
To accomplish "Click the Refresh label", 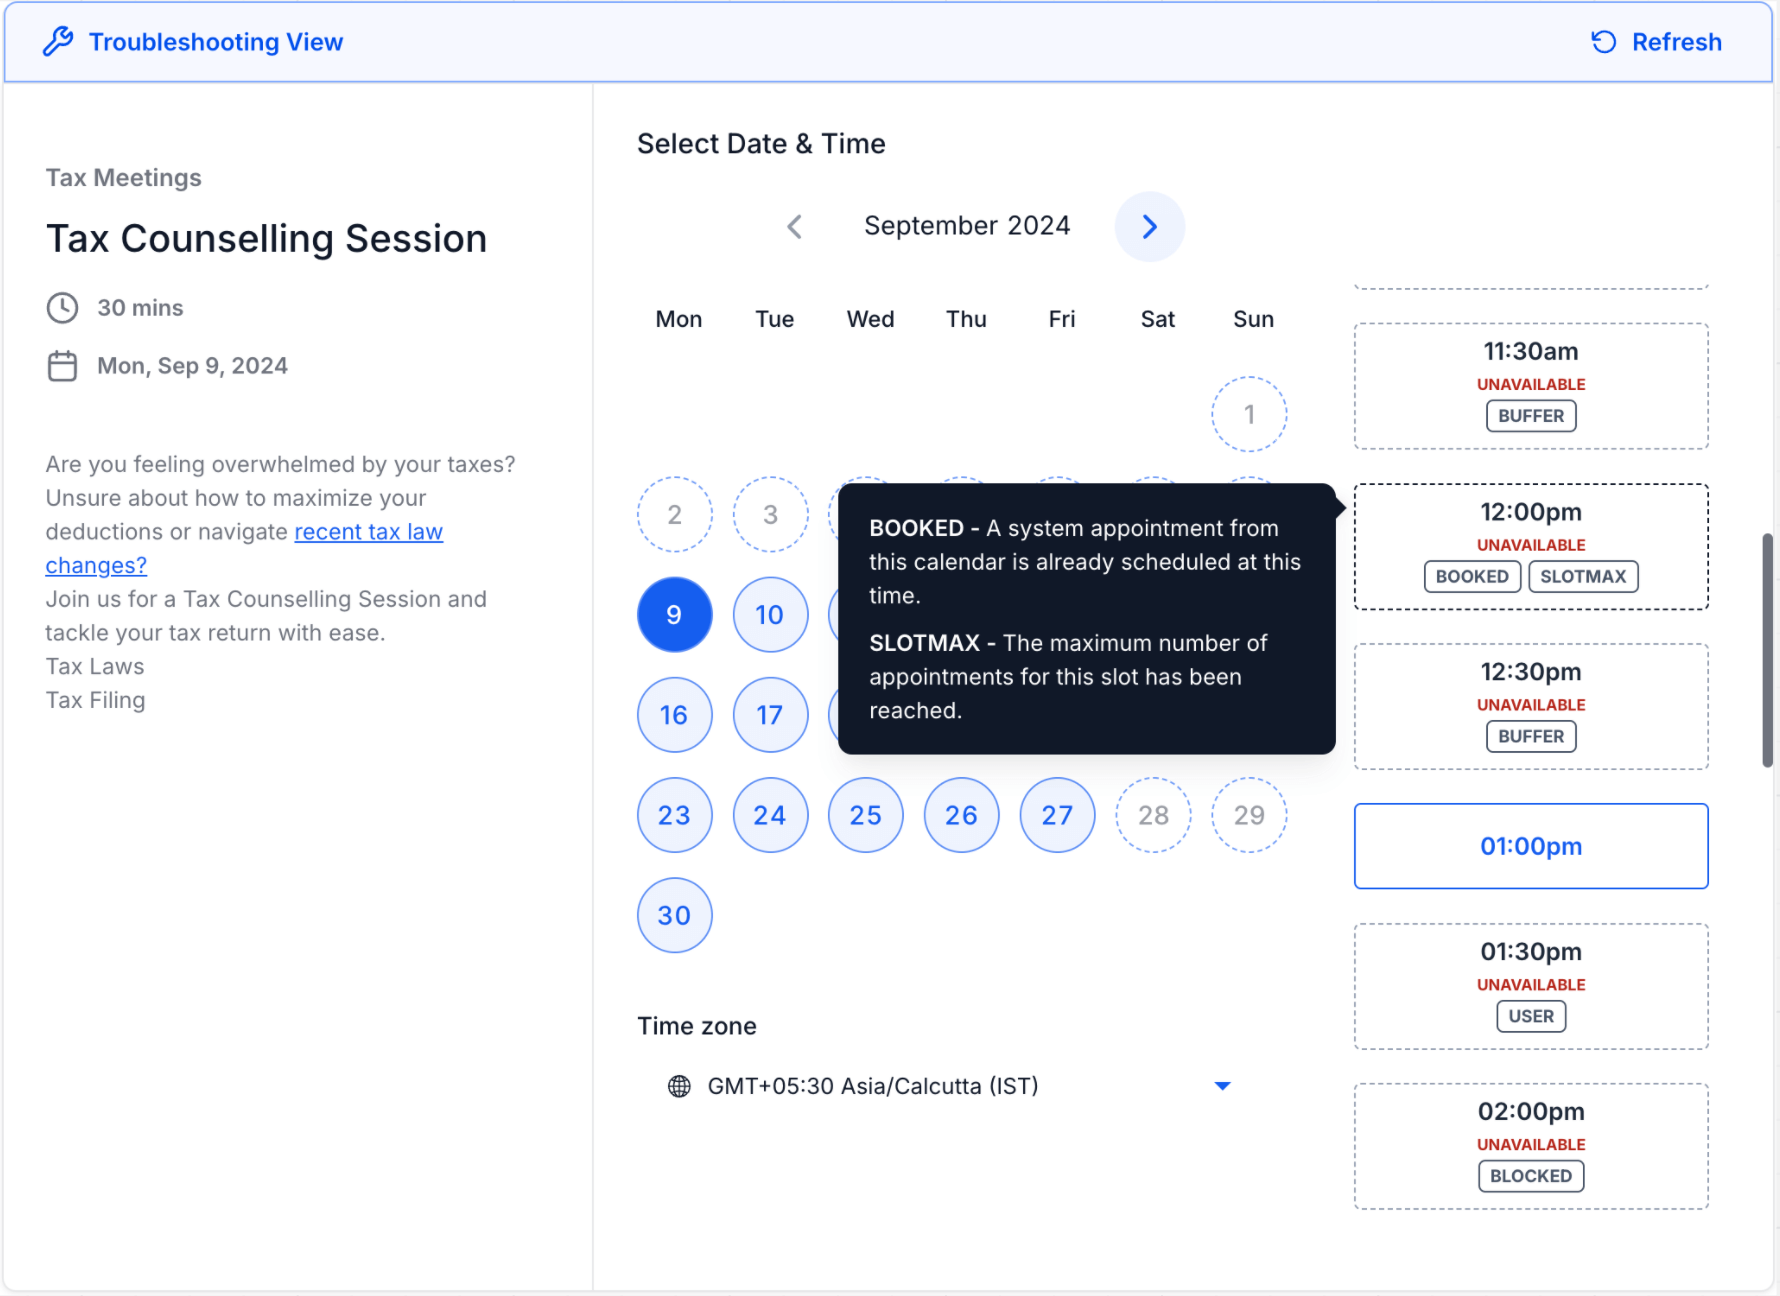I will coord(1676,42).
